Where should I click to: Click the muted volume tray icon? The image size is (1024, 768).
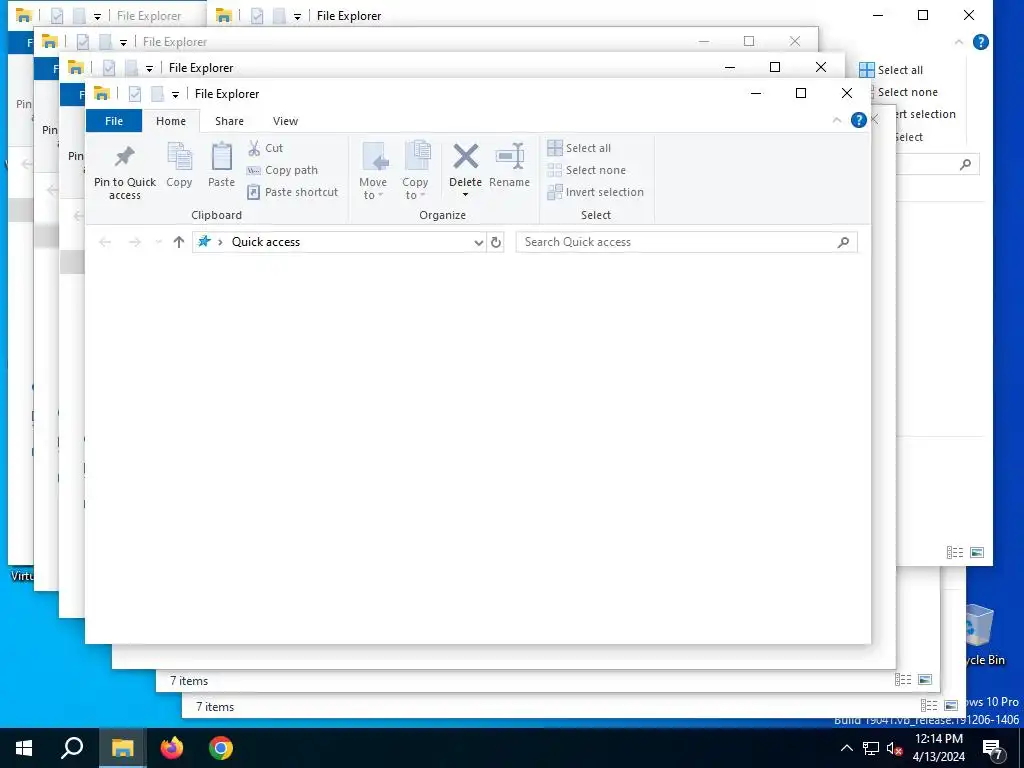[894, 748]
